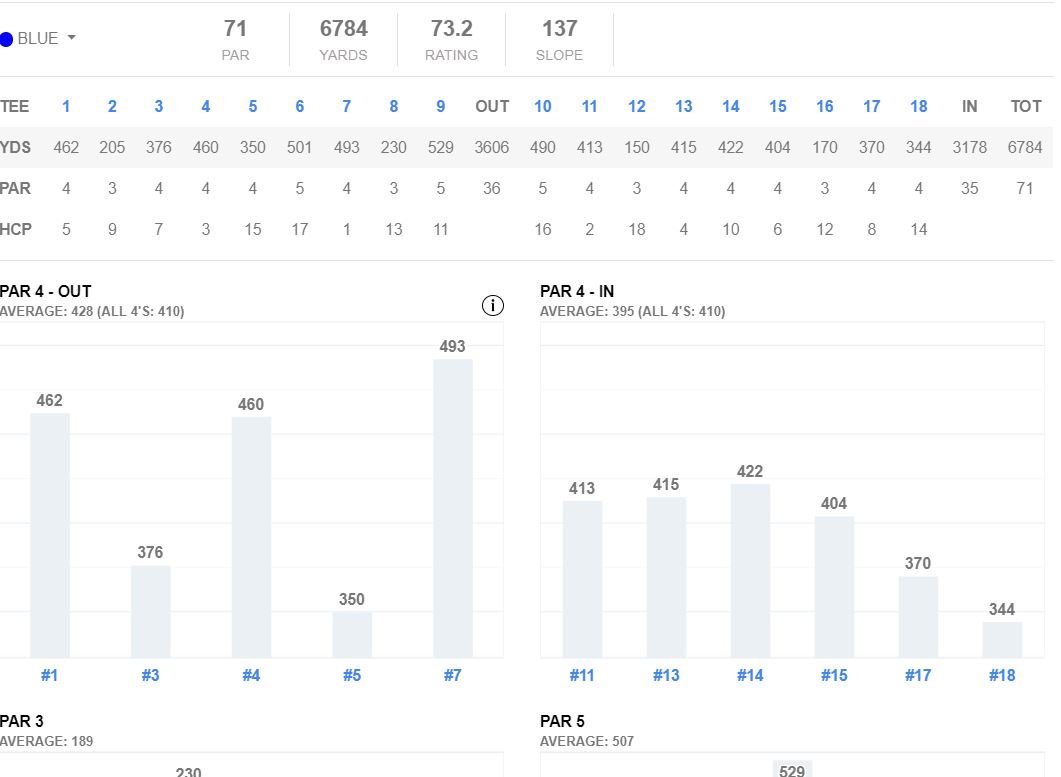1061x777 pixels.
Task: Click #7 label beneath the 493 bar
Action: click(453, 676)
